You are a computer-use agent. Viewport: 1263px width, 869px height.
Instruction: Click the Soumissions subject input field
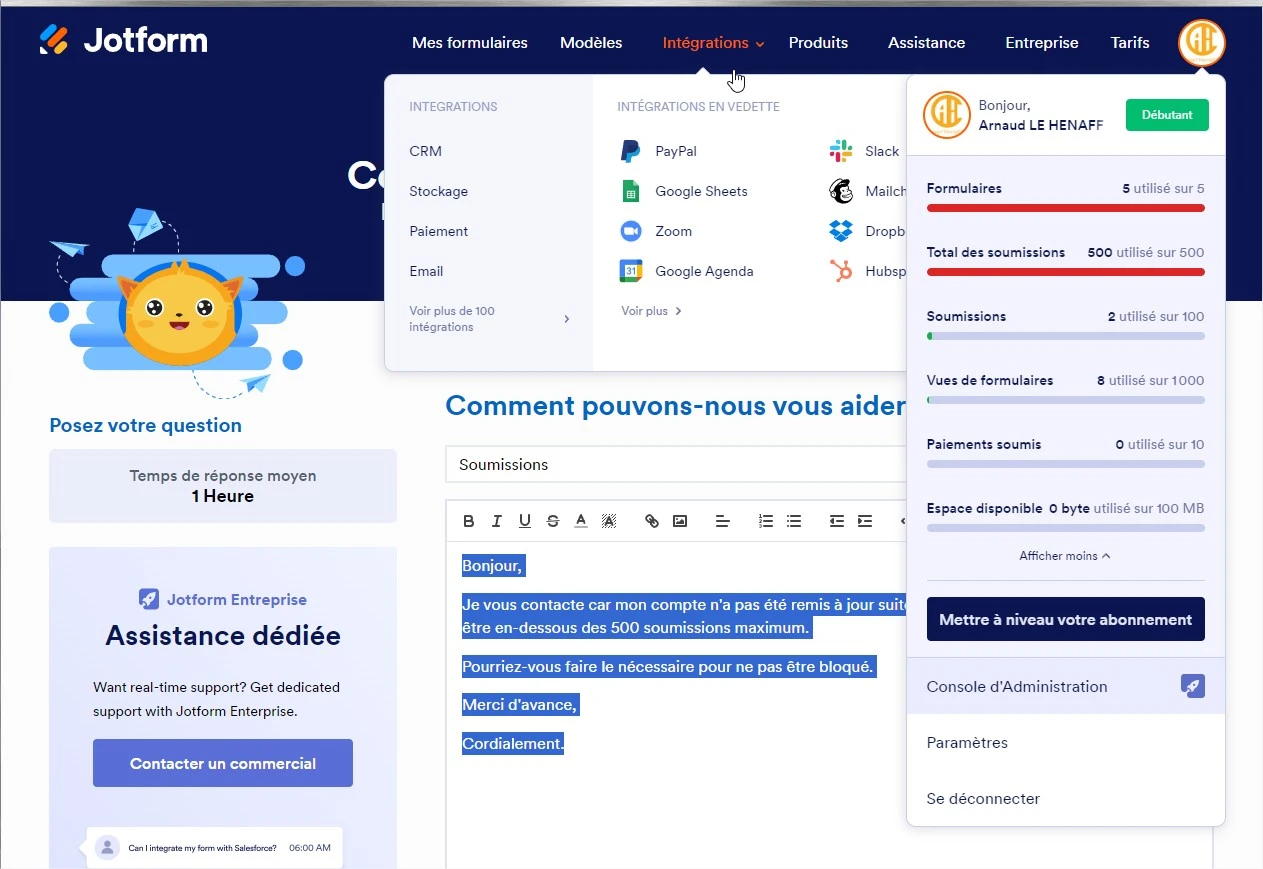click(674, 464)
